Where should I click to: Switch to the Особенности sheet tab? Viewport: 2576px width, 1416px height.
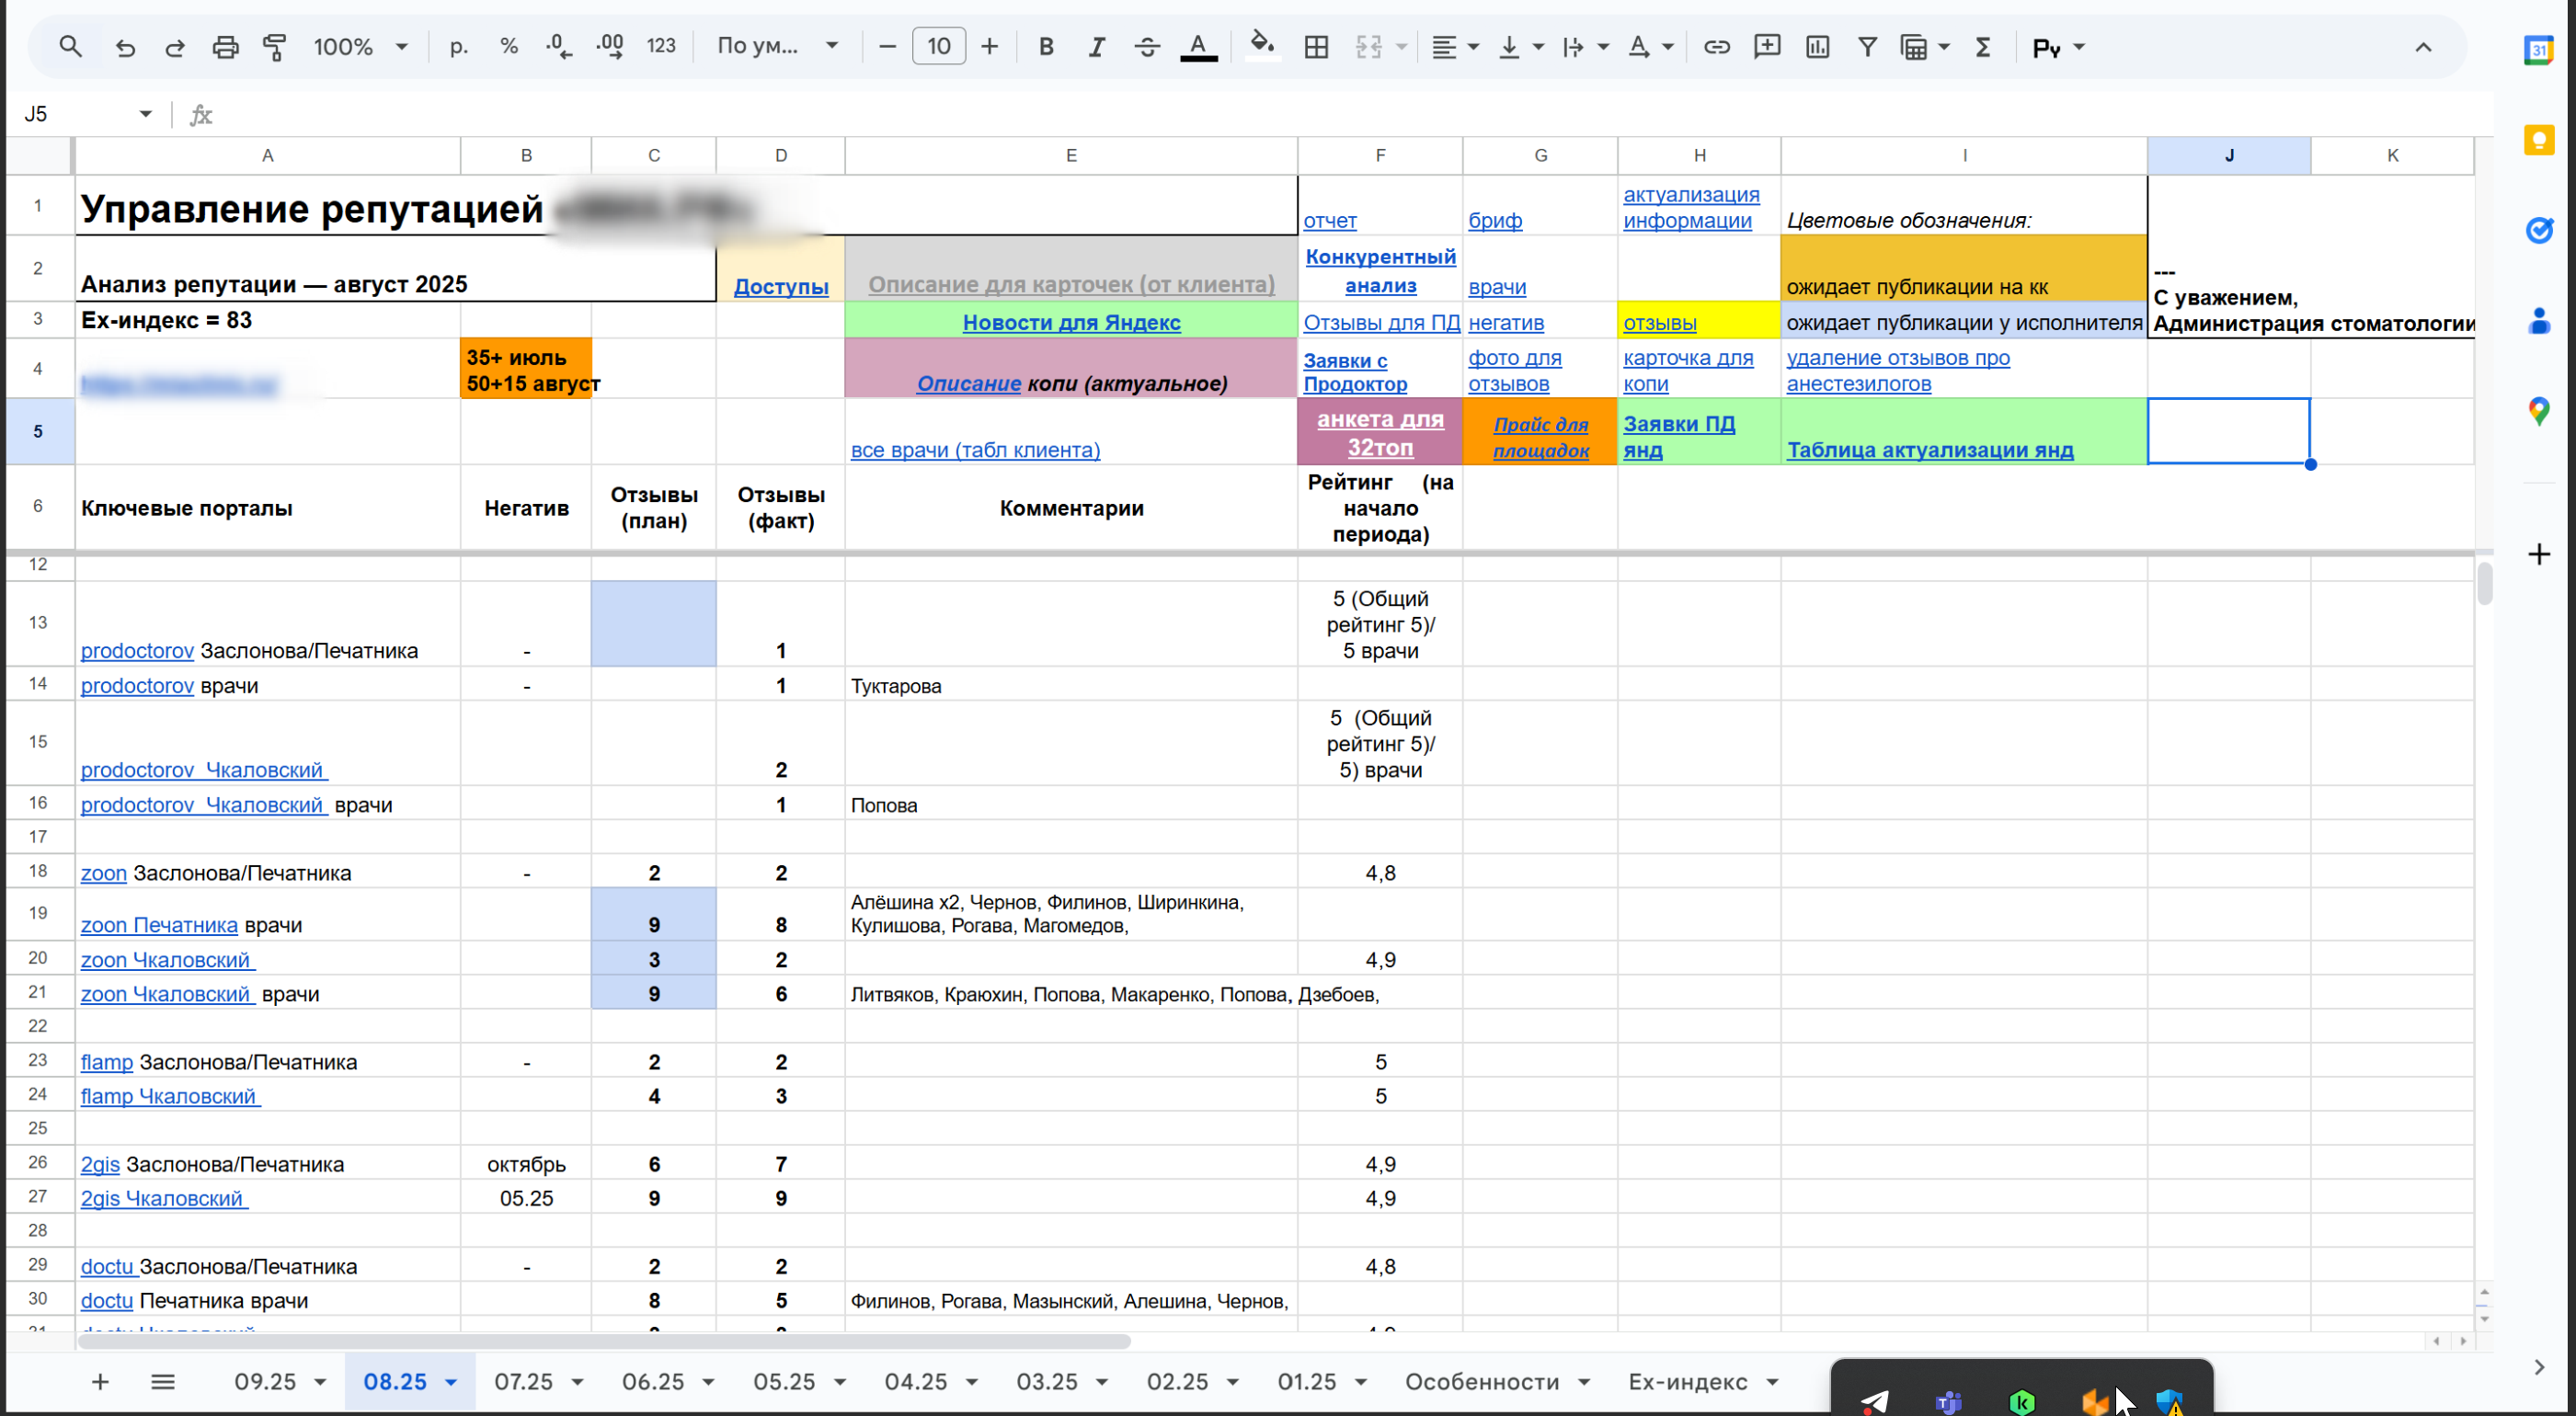coord(1482,1381)
